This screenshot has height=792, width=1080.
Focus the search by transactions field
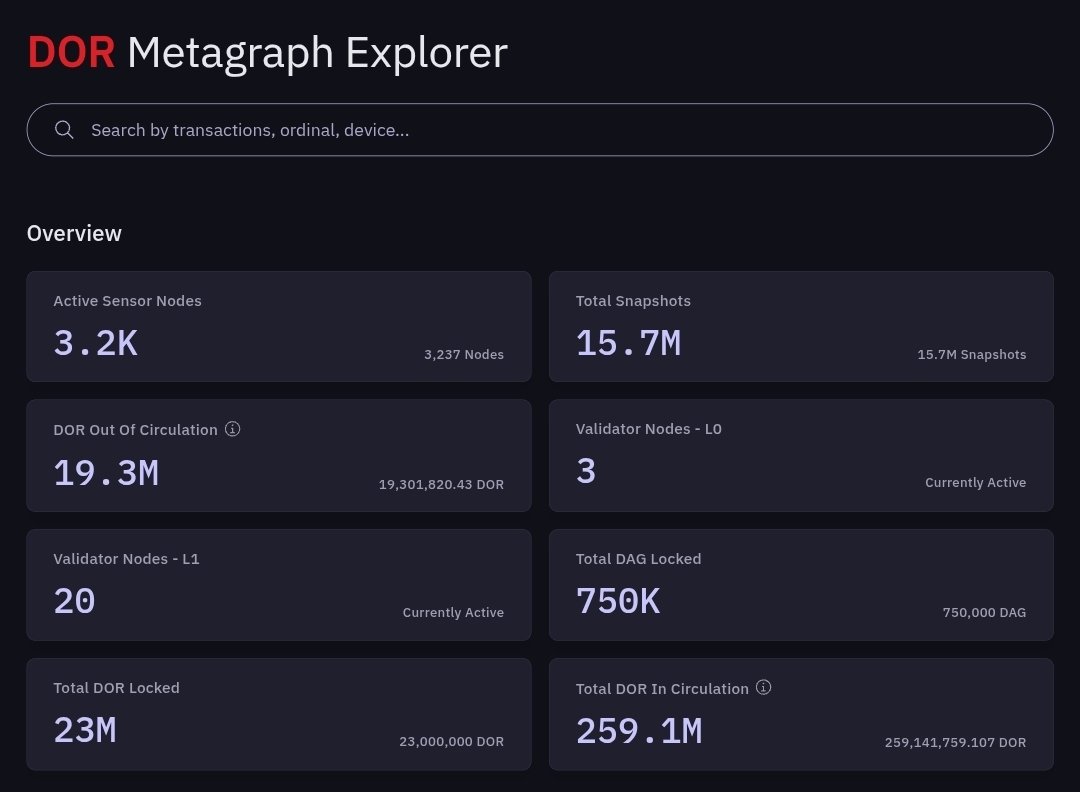[540, 129]
